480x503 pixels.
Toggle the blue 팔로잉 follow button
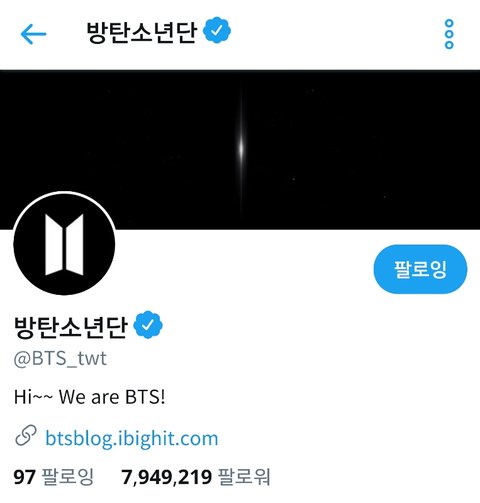[x=420, y=269]
